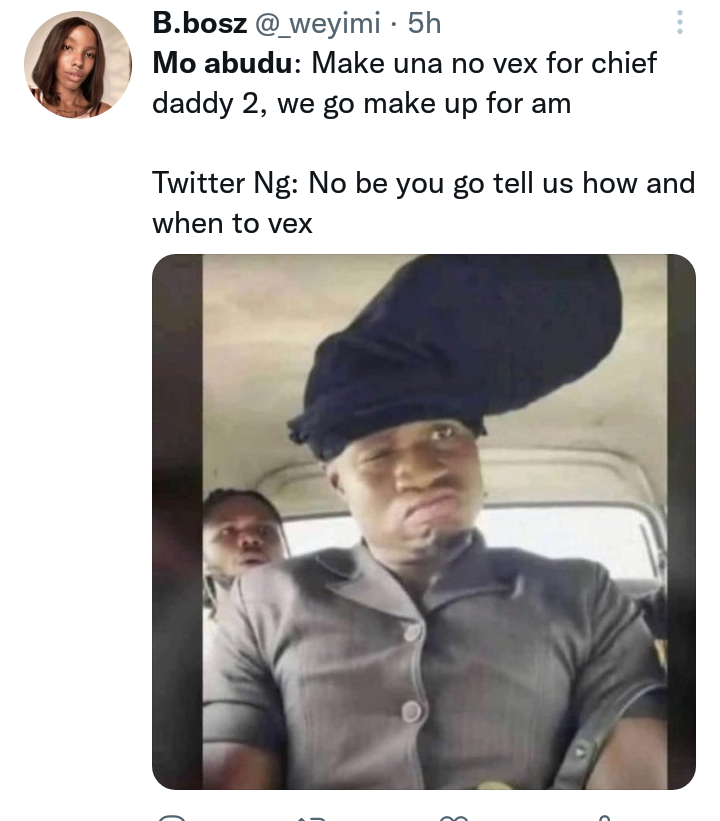Click the large black headwrap in the photo

pyautogui.click(x=455, y=352)
